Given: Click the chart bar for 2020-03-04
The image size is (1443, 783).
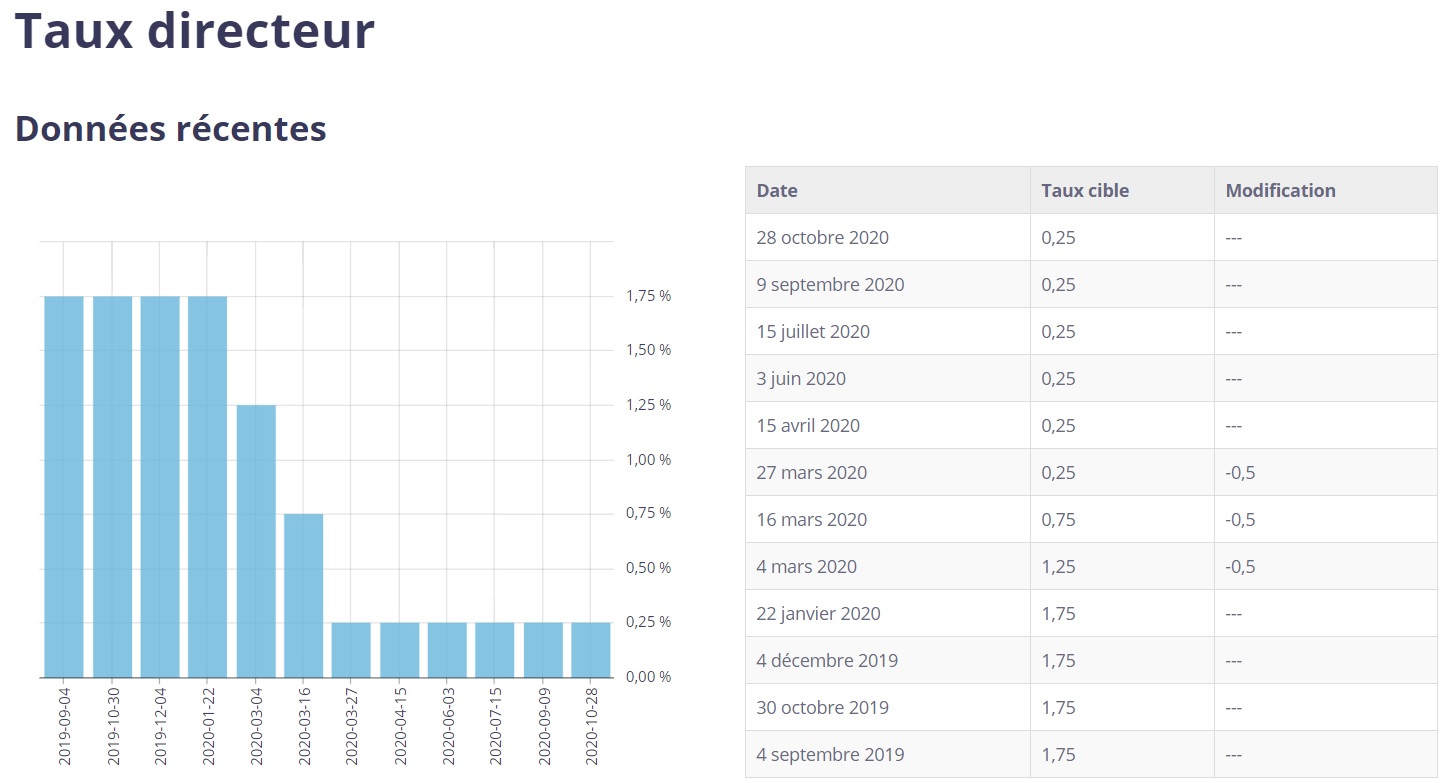Looking at the screenshot, I should 256,541.
